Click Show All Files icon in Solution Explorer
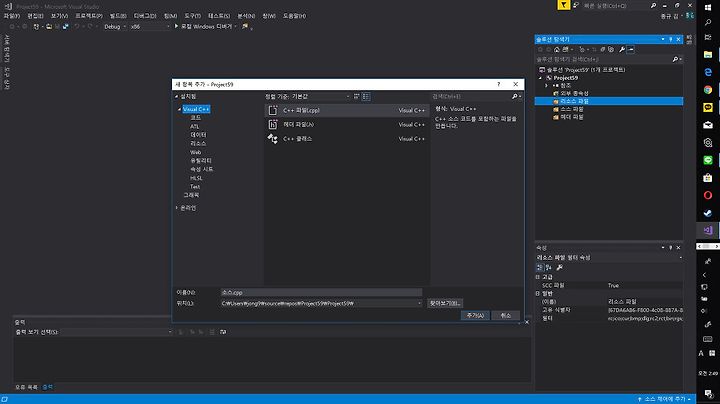This screenshot has width=720, height=404. [611, 49]
